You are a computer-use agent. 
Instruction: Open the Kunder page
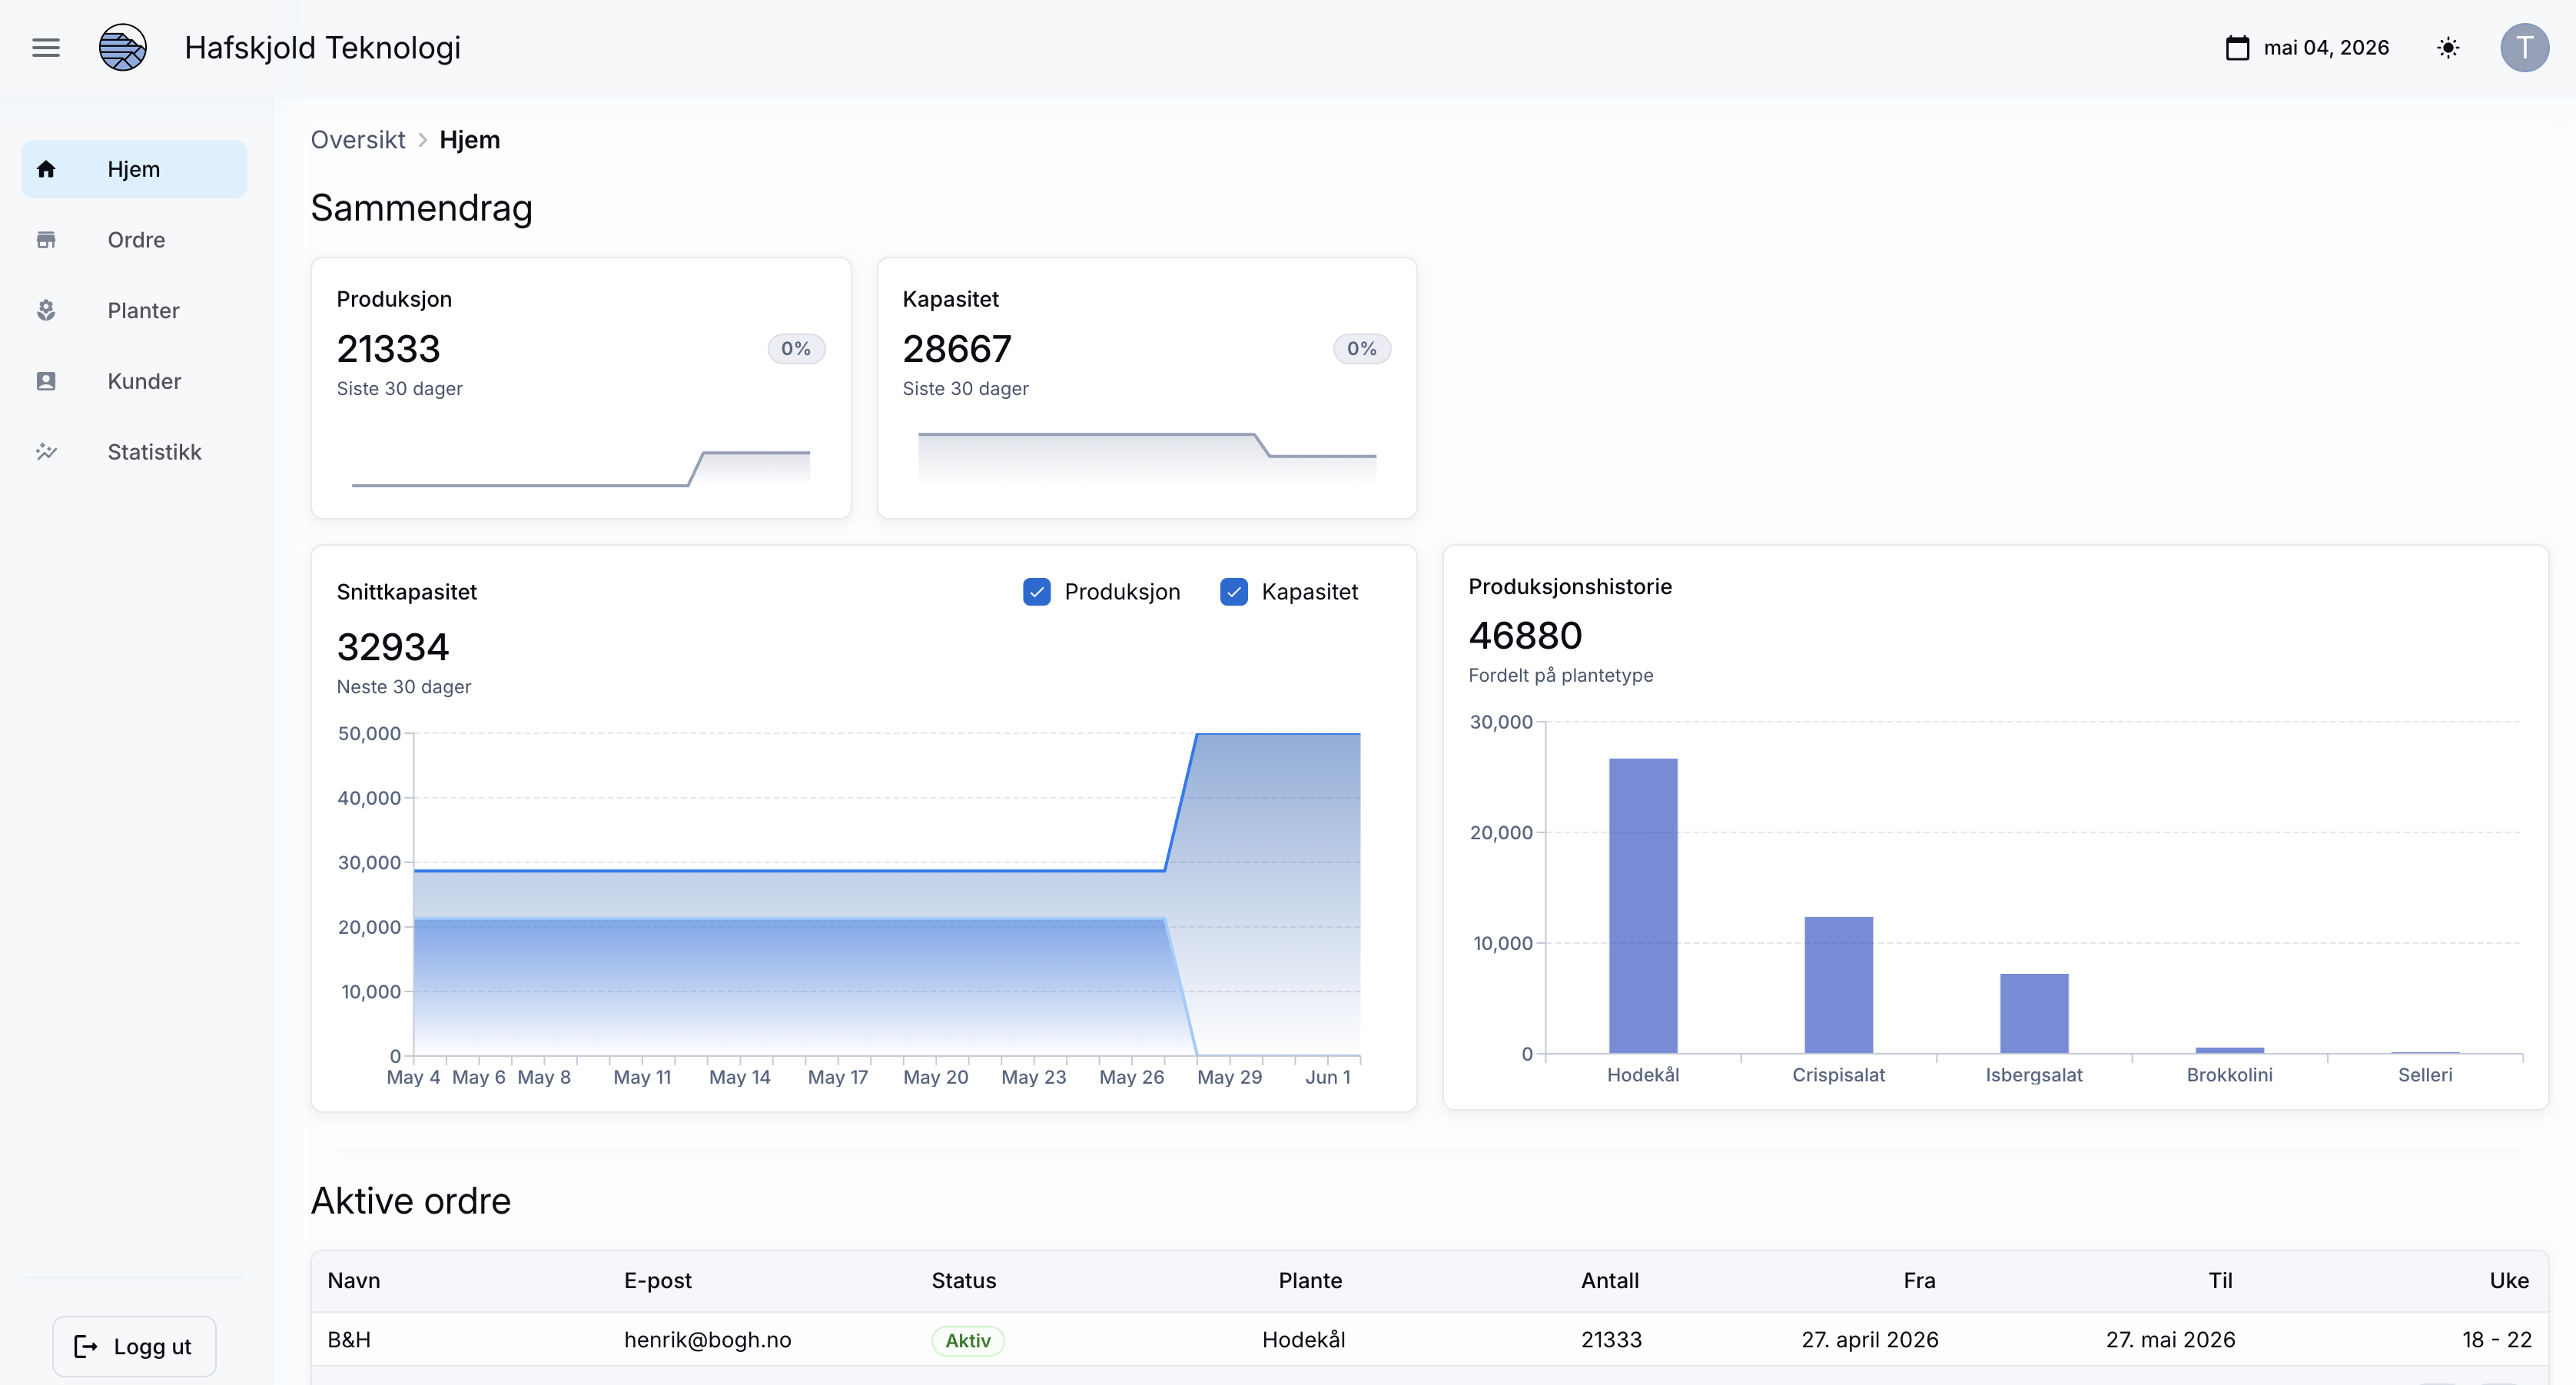(x=134, y=381)
